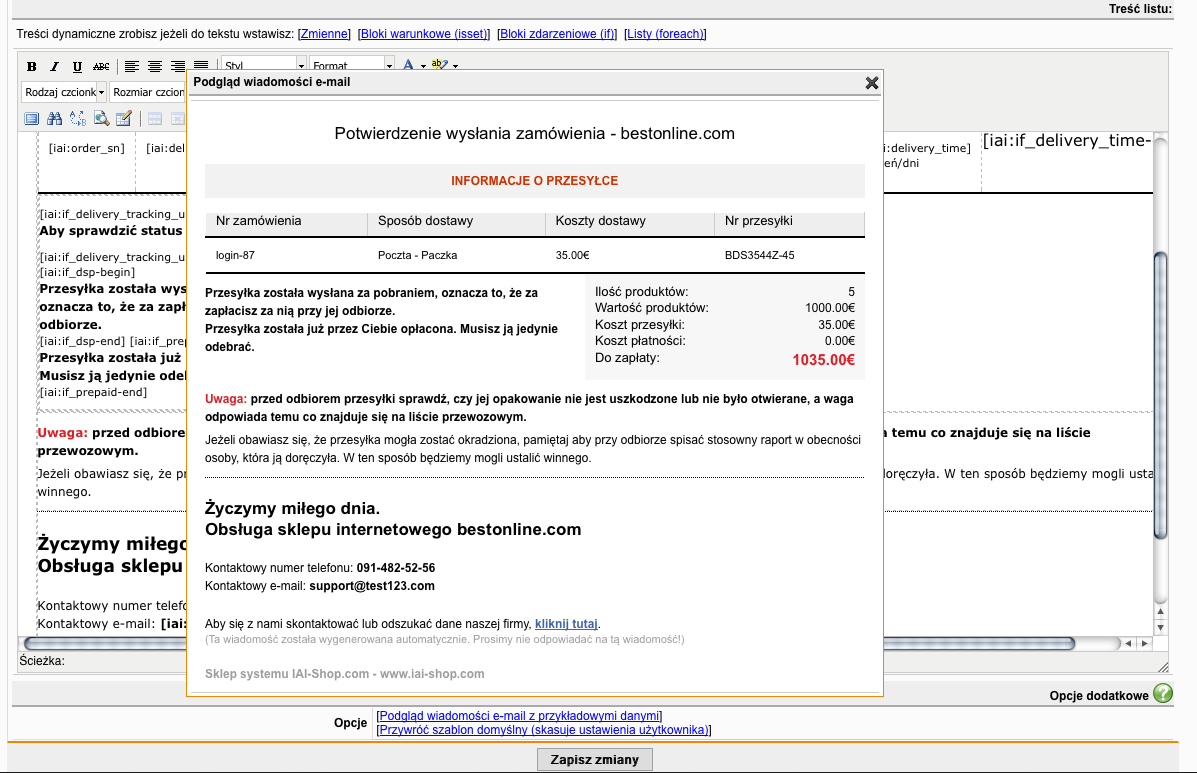Image resolution: width=1197 pixels, height=773 pixels.
Task: Click the '[iai:if_dsp-begin]' tag in the editor
Action: pyautogui.click(x=87, y=272)
